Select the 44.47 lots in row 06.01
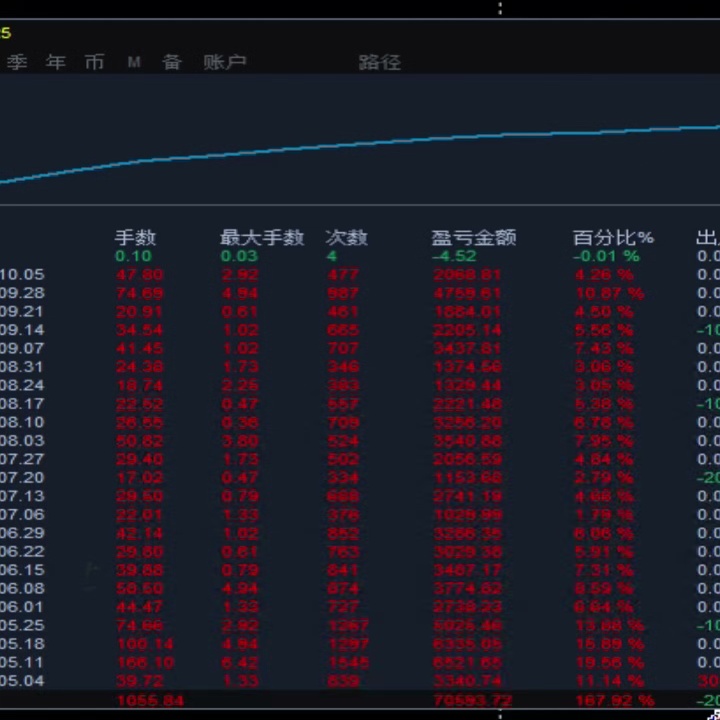The height and width of the screenshot is (720, 720). (x=139, y=607)
